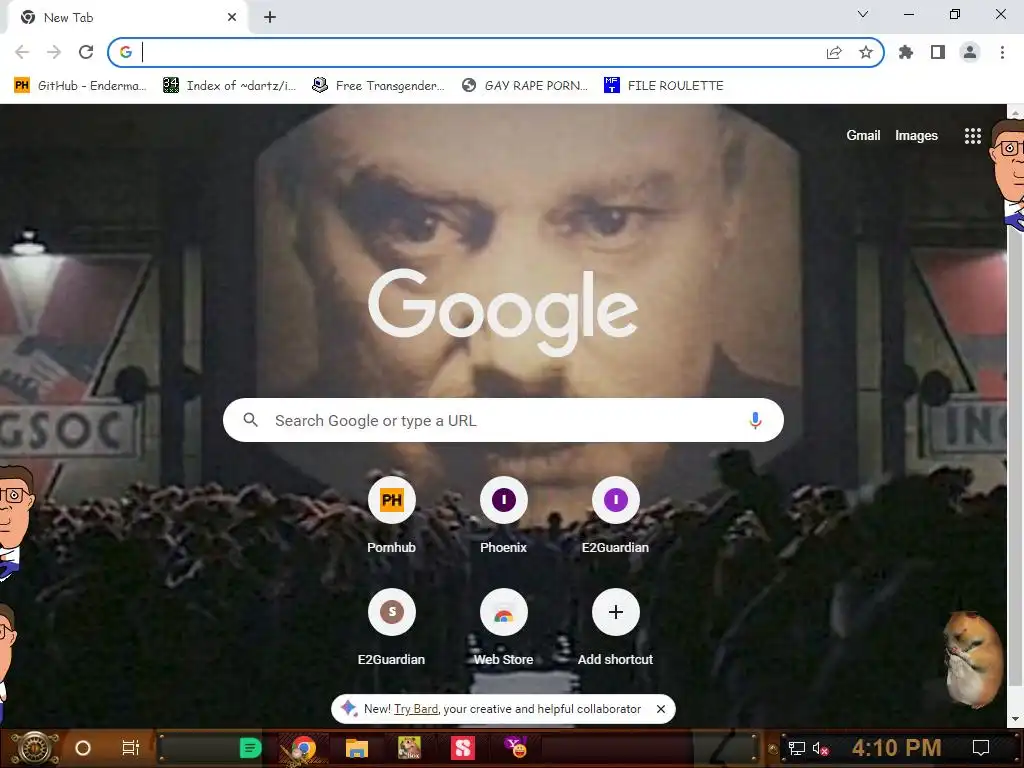Open the FILE ROULETTE bookmark

pos(664,86)
